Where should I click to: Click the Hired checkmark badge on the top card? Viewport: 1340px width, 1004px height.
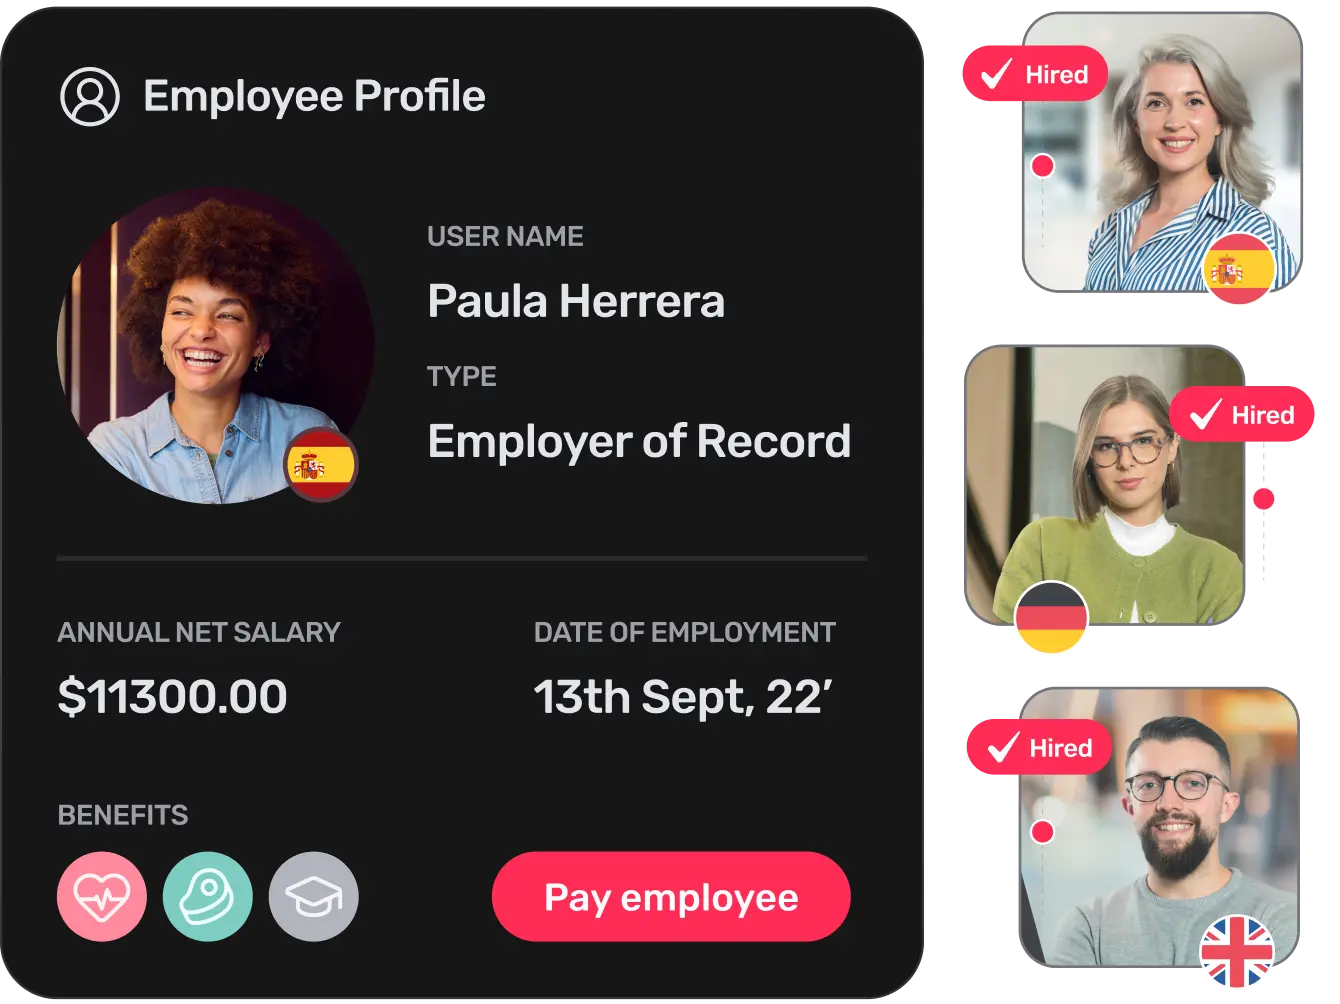coord(1035,74)
